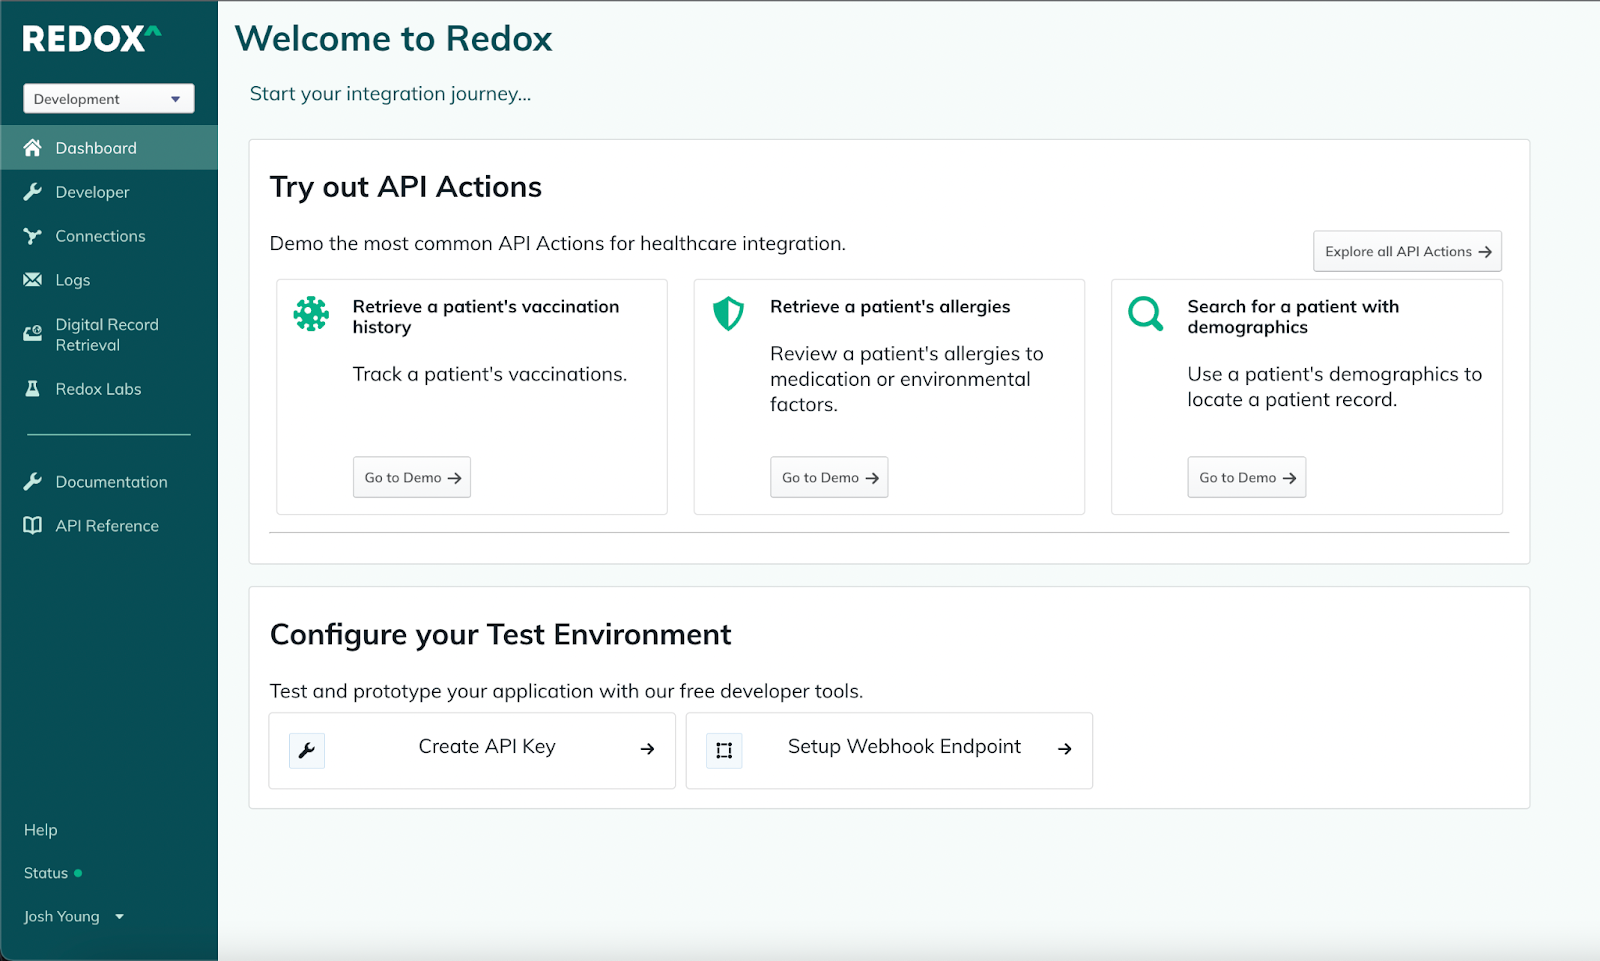Open the Development environment dropdown
This screenshot has height=961, width=1600.
(108, 99)
